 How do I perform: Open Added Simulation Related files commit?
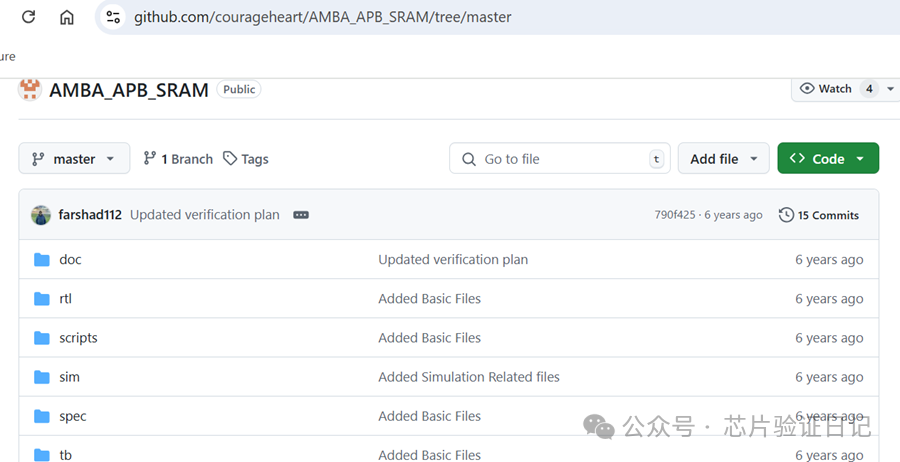(469, 377)
